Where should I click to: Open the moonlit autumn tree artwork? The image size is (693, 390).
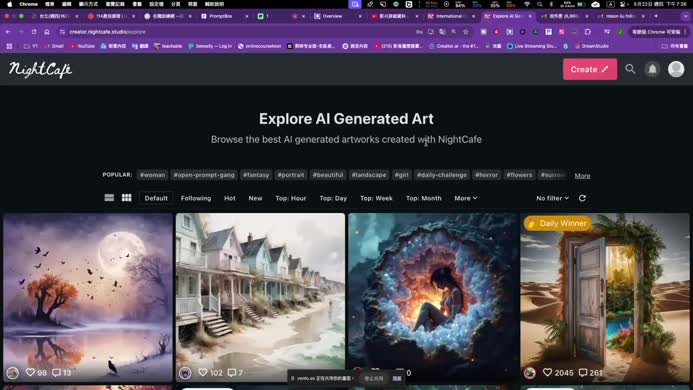click(x=88, y=298)
